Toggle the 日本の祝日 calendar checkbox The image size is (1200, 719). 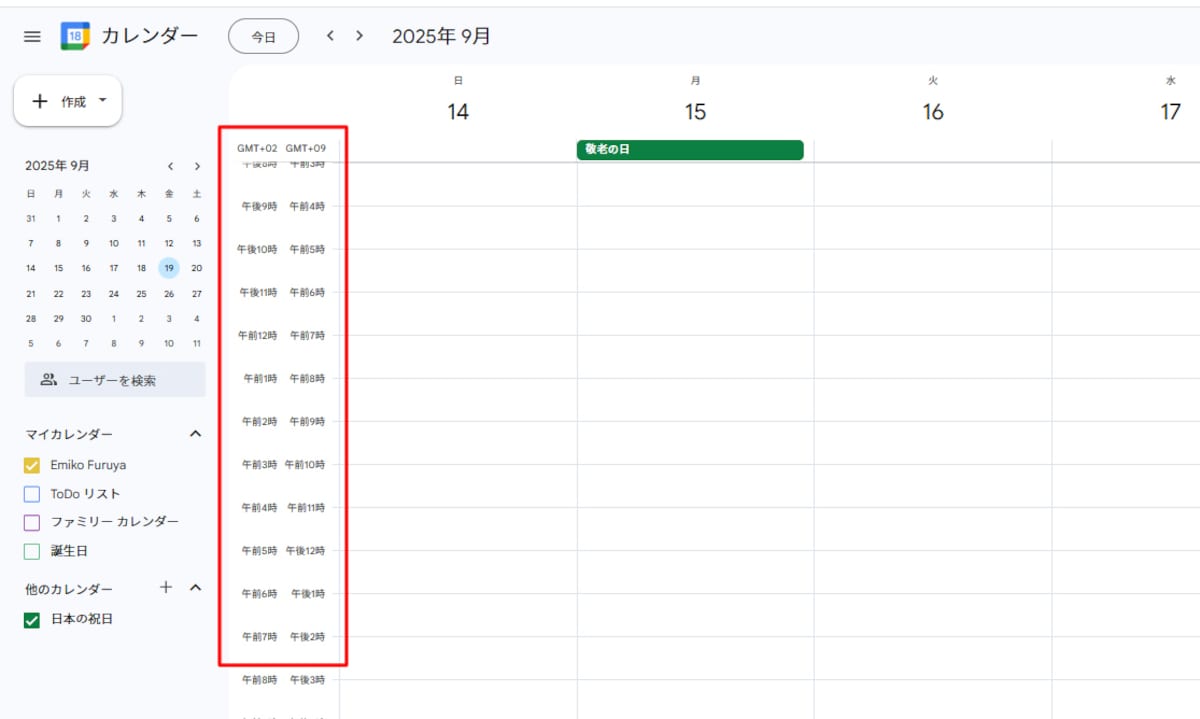[31, 620]
